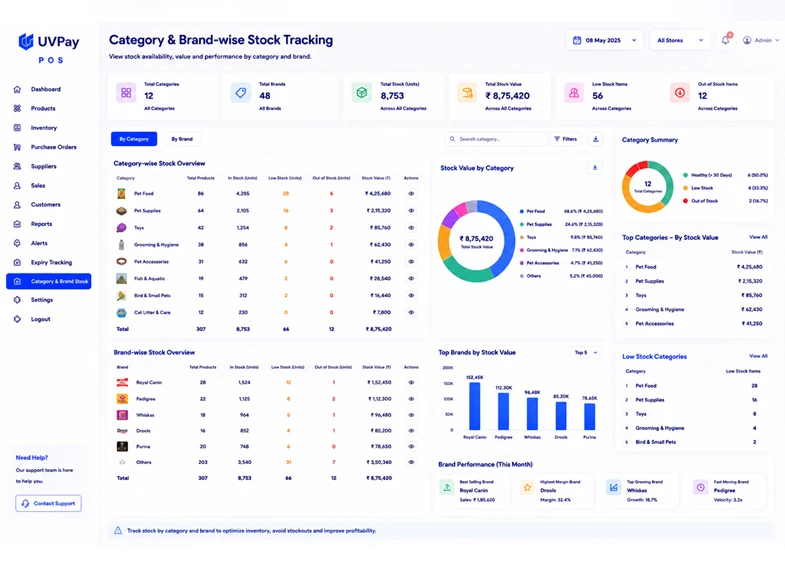Open the Suppliers page
Viewport: 785px width, 563px height.
pyautogui.click(x=44, y=166)
